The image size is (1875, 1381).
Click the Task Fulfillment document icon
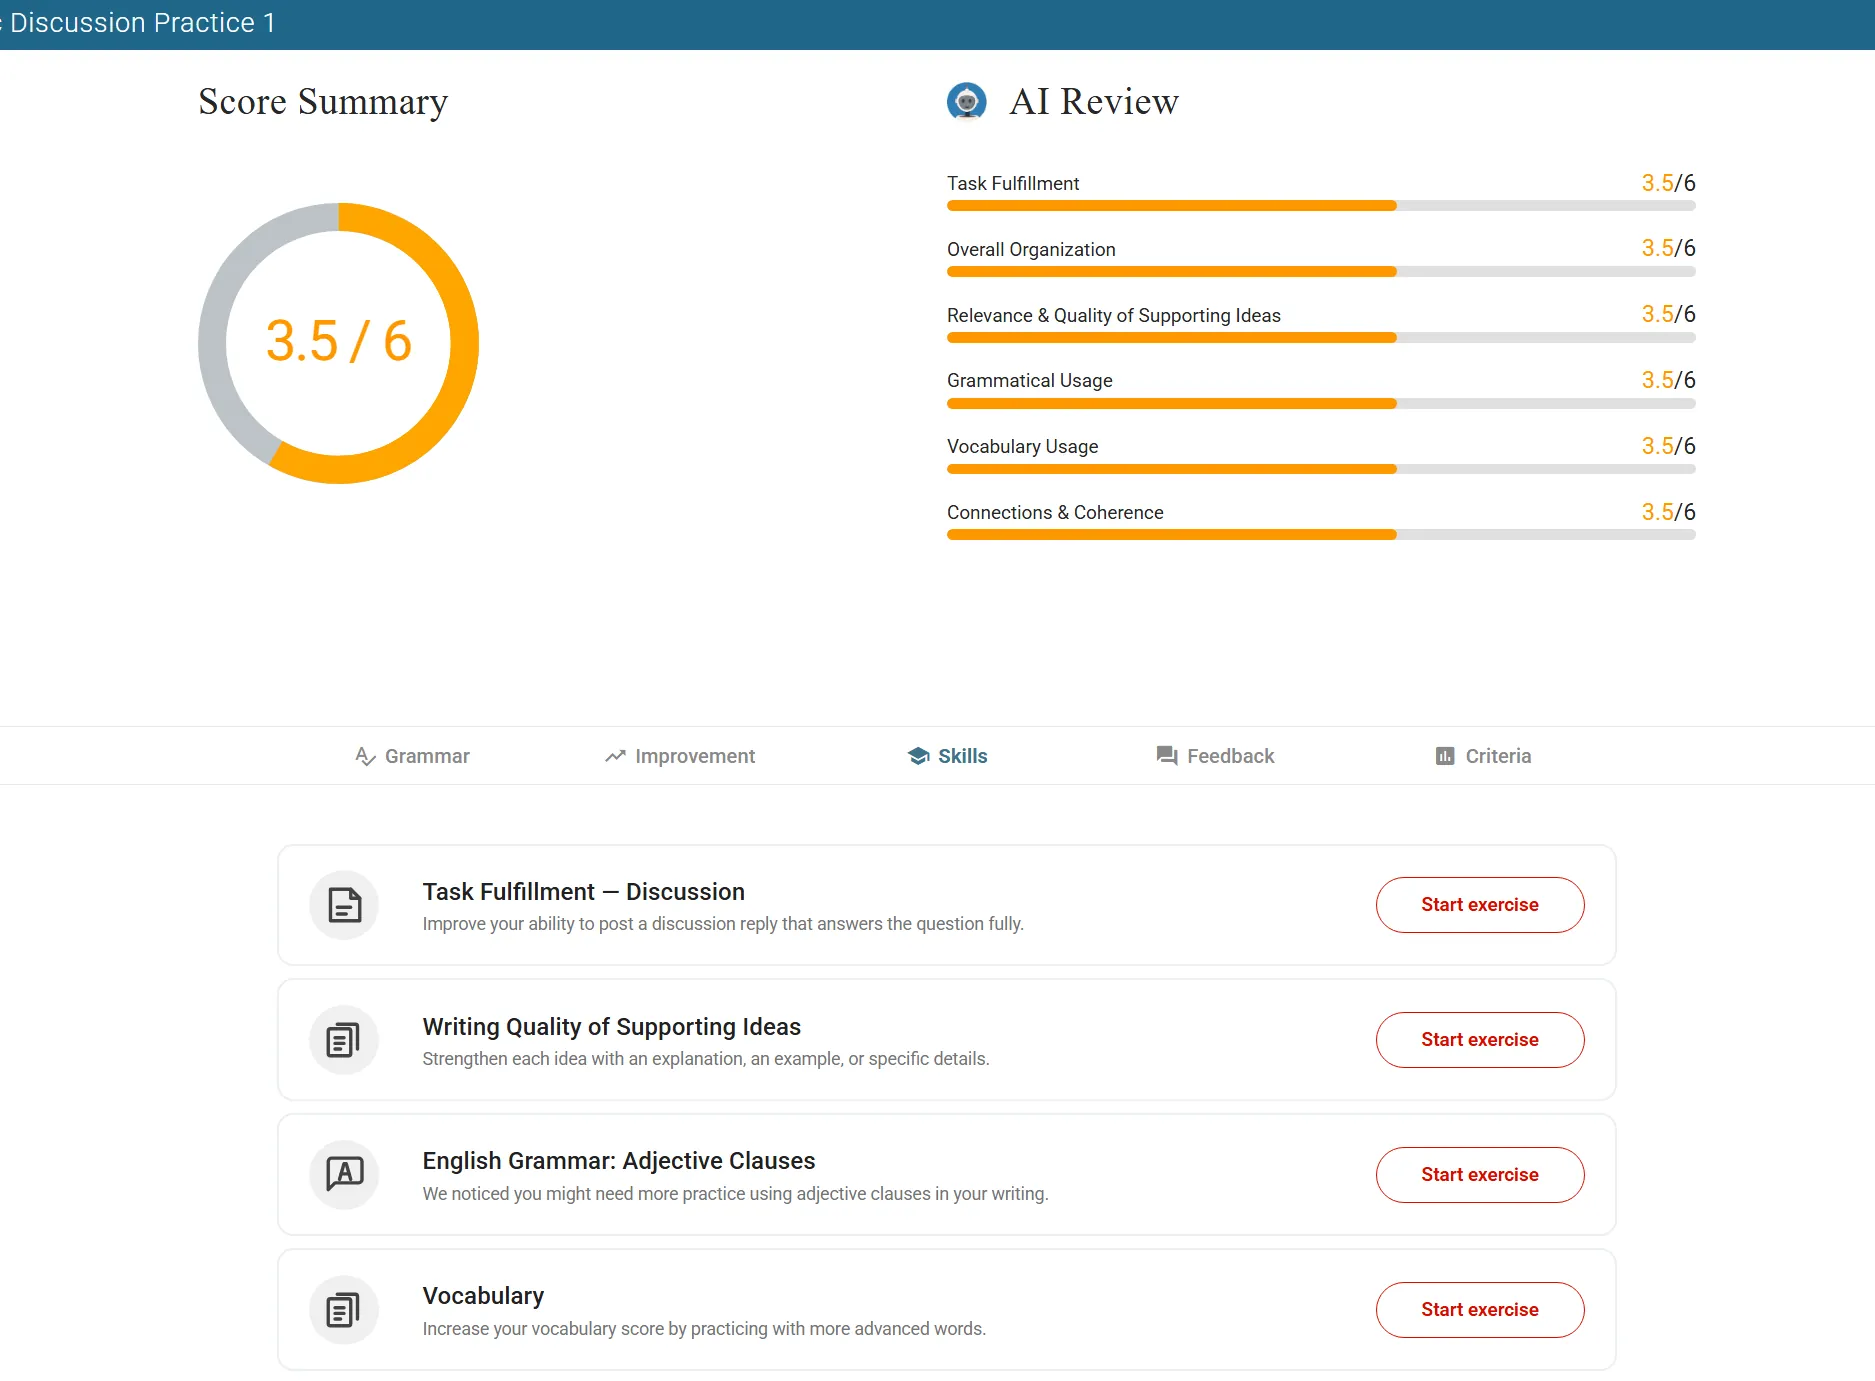(344, 905)
